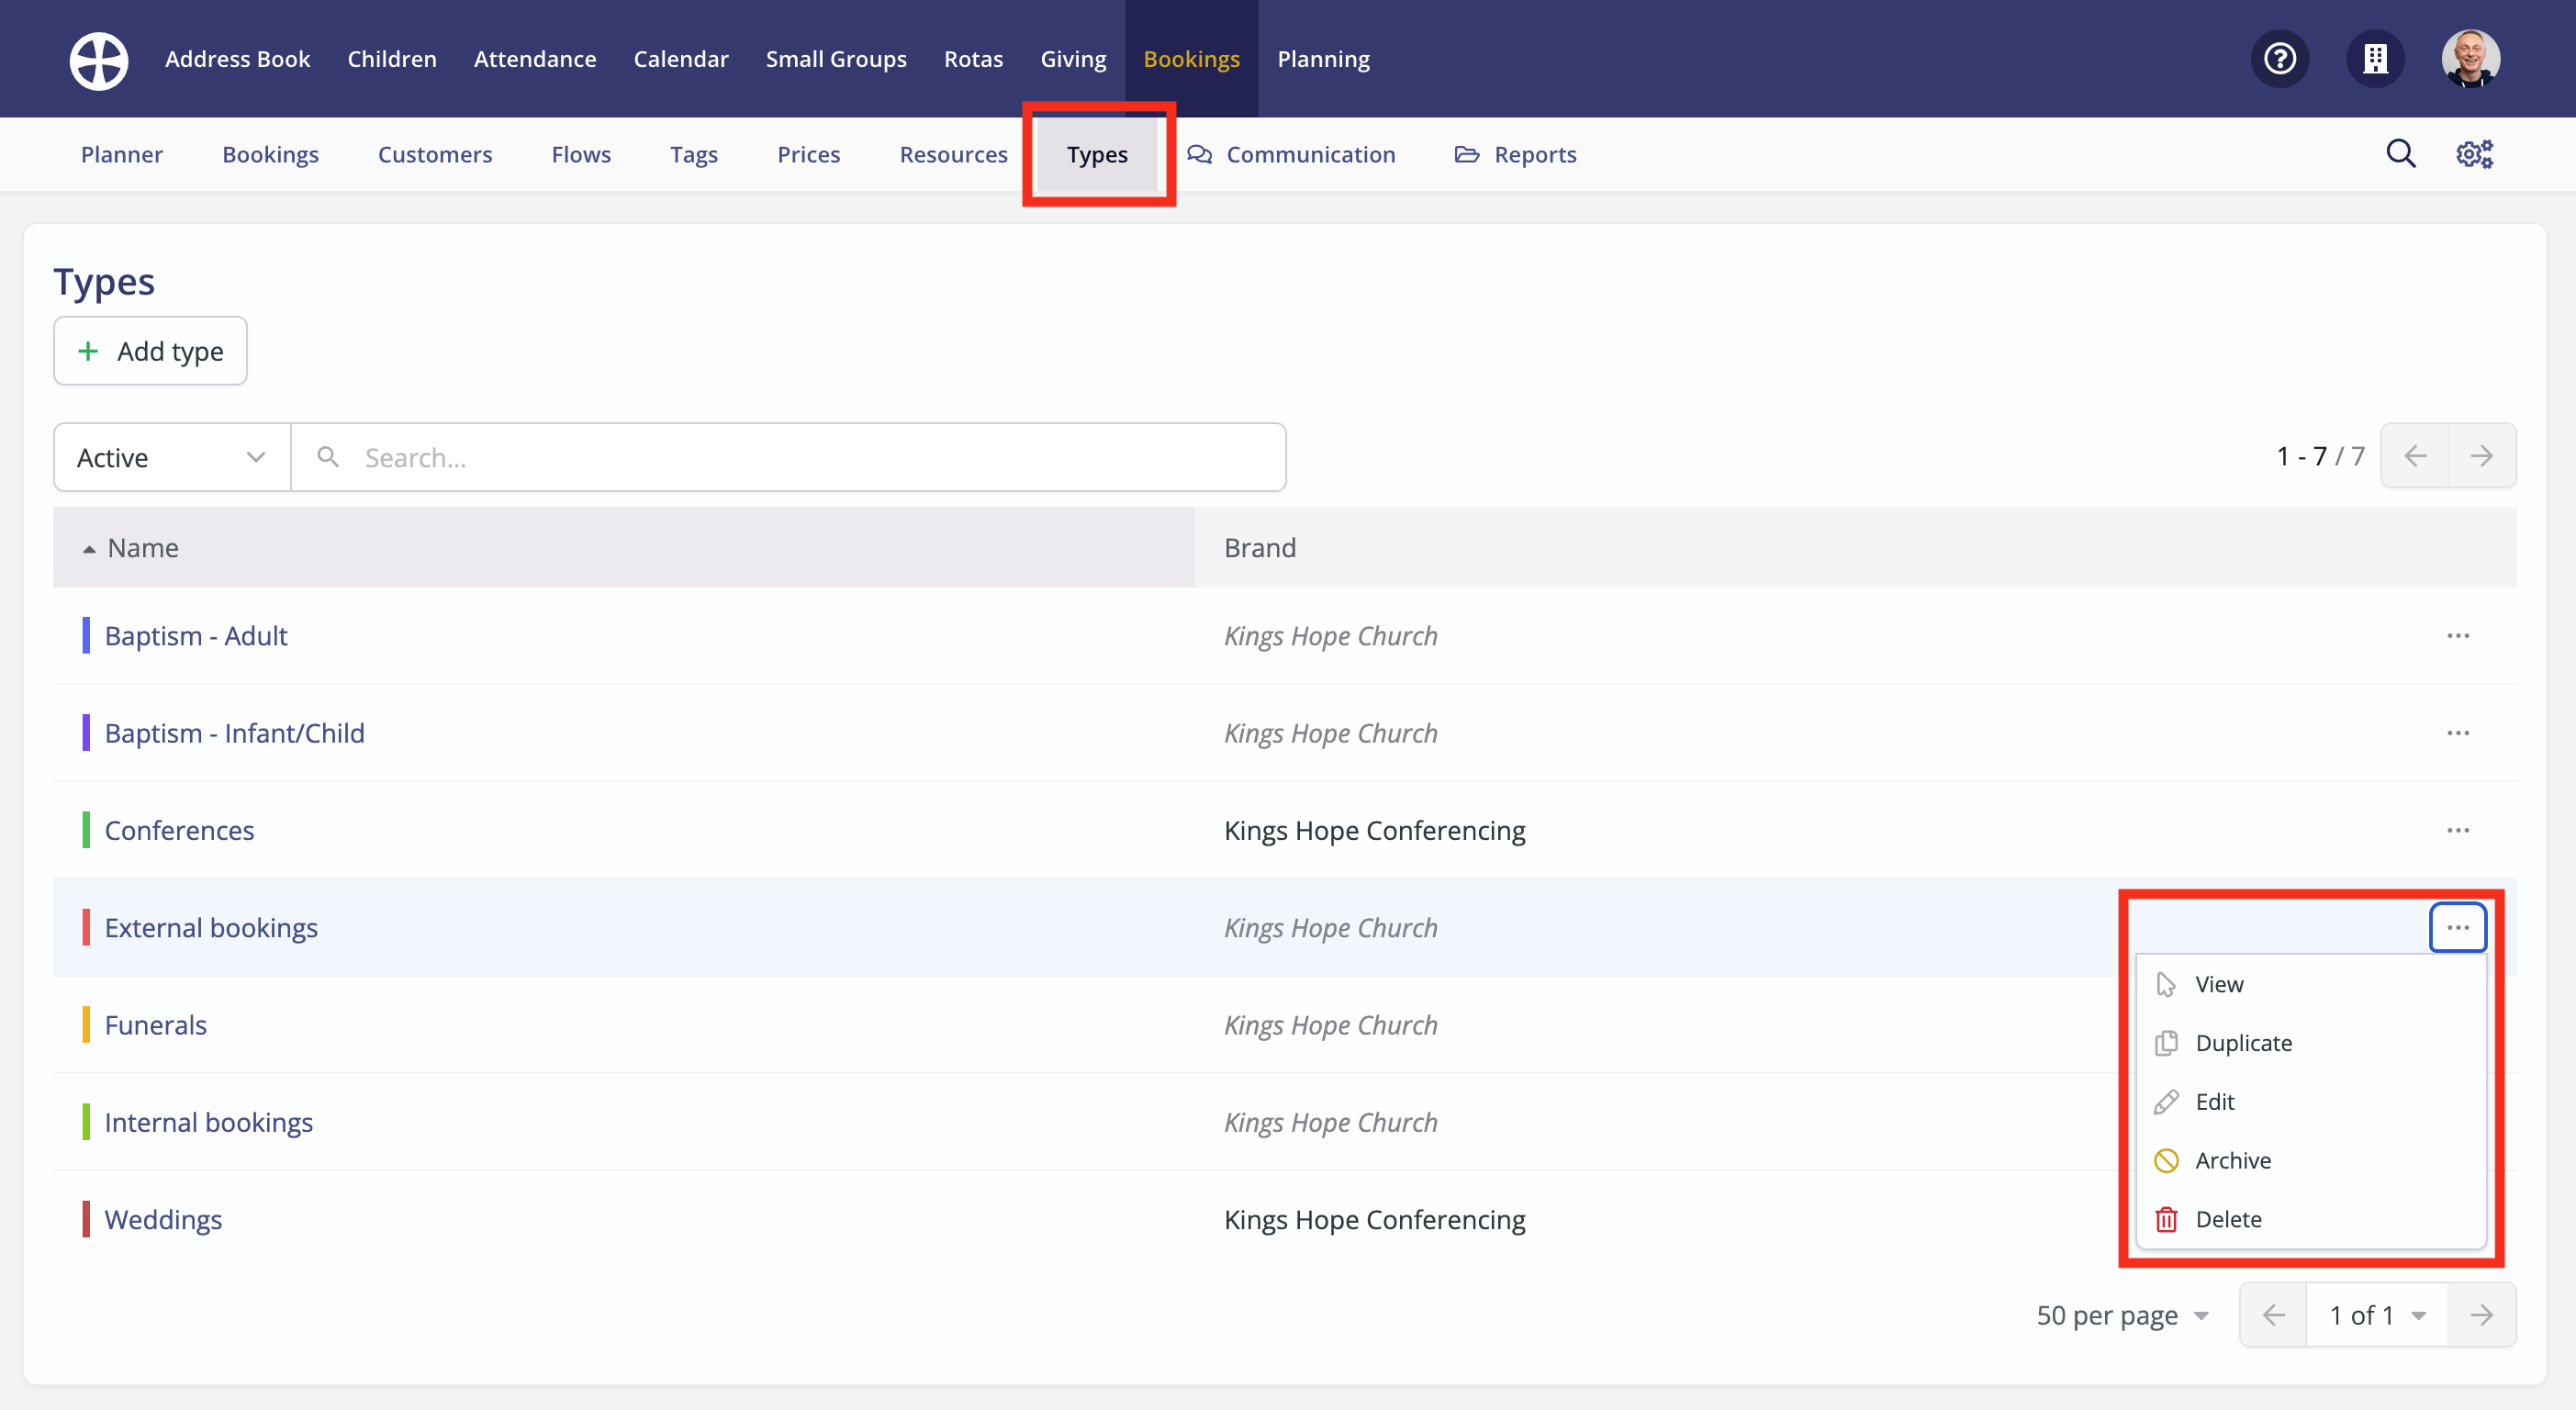Open the user profile avatar

tap(2470, 59)
